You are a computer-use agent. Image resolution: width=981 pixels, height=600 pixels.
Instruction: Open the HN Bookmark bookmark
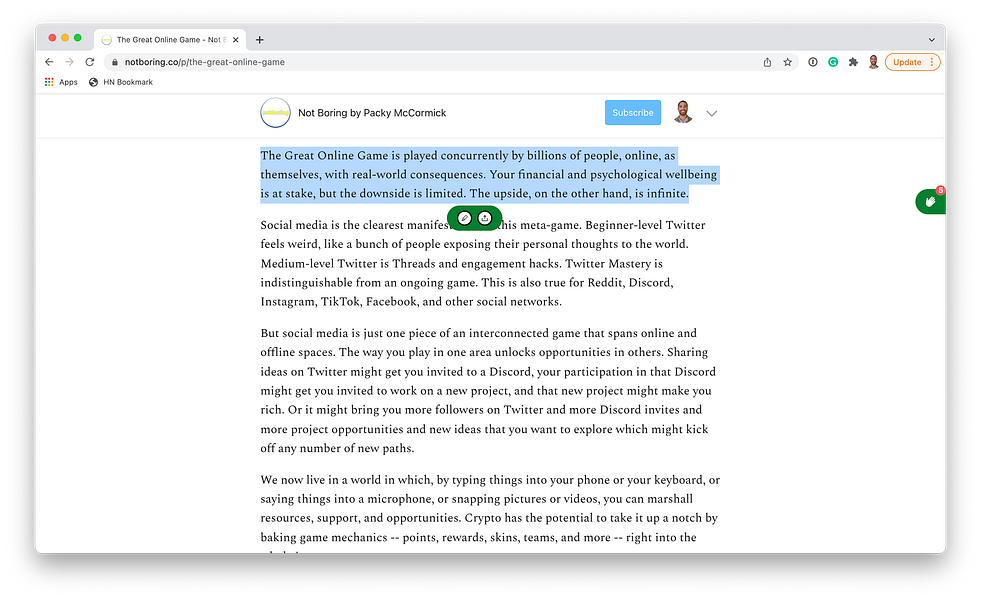tap(121, 82)
